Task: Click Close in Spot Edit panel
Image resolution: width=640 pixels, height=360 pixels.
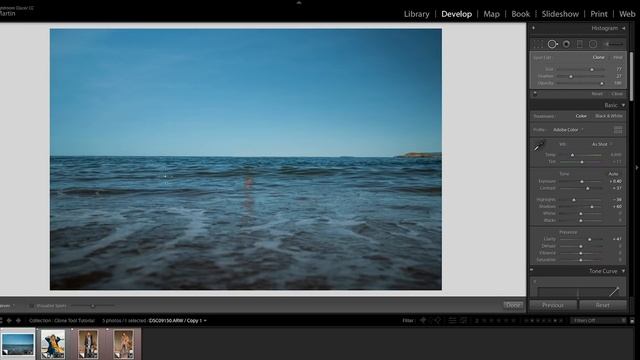Action: tap(617, 94)
